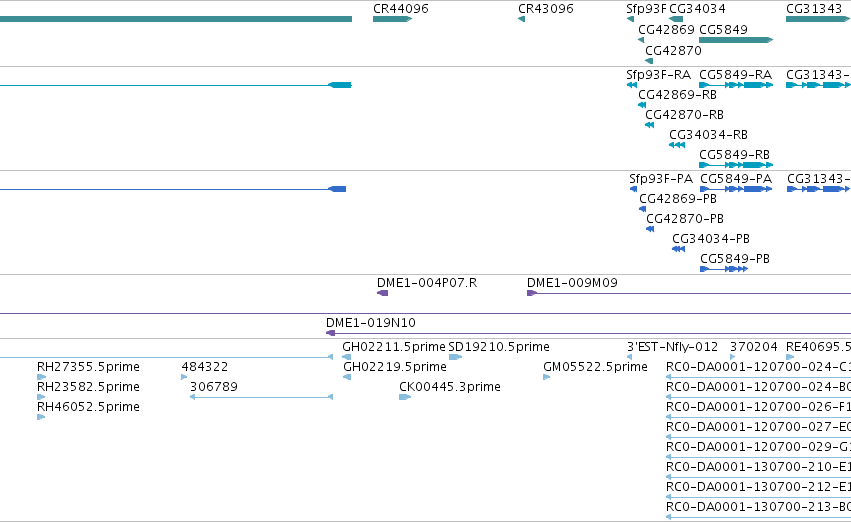
Task: Open transcript label Sfp93F-RA
Action: point(658,74)
